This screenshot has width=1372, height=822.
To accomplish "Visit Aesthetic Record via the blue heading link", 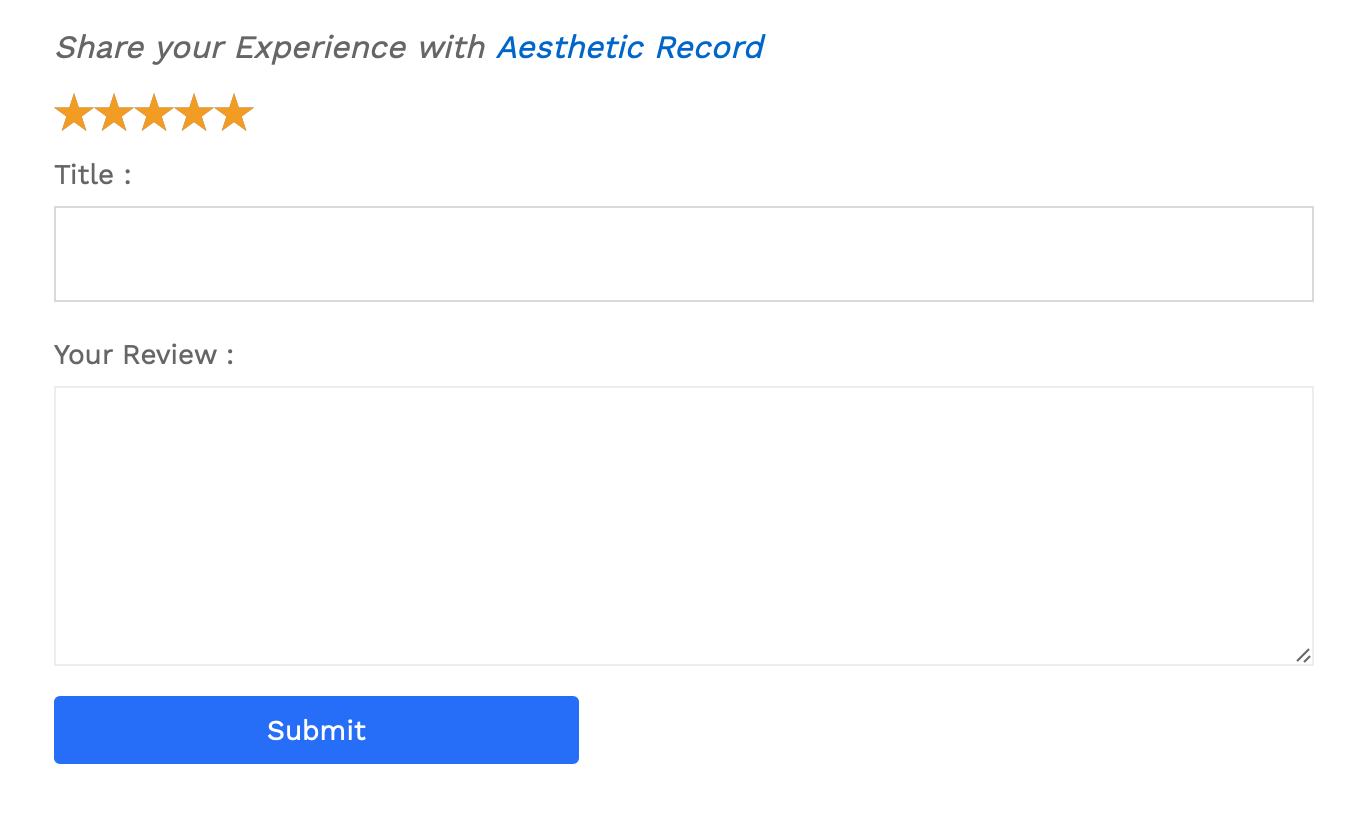I will pyautogui.click(x=630, y=47).
